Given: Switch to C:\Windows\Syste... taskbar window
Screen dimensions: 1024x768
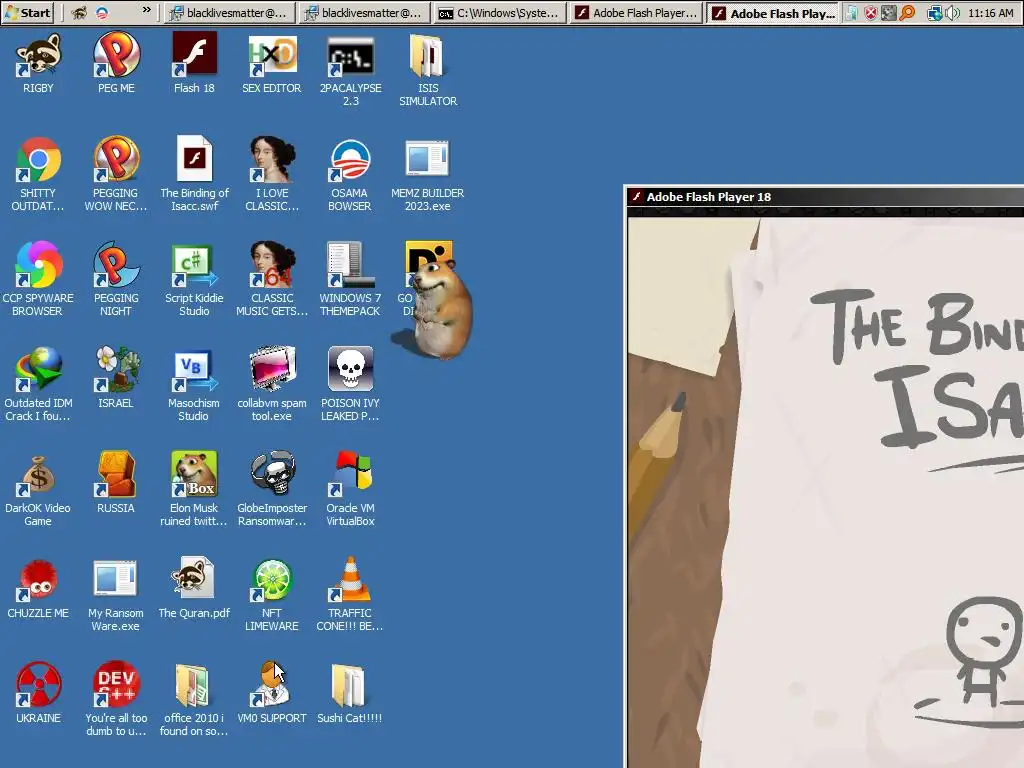Looking at the screenshot, I should (x=500, y=12).
